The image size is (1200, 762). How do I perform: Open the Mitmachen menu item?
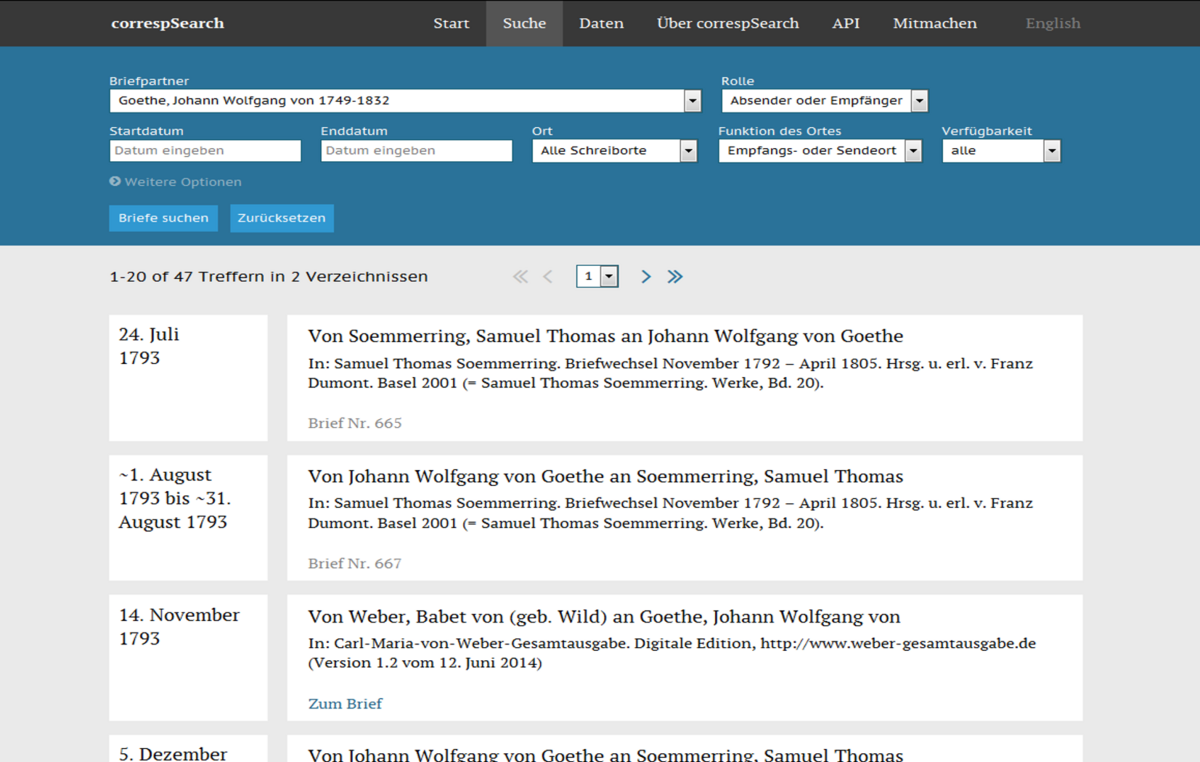[935, 23]
